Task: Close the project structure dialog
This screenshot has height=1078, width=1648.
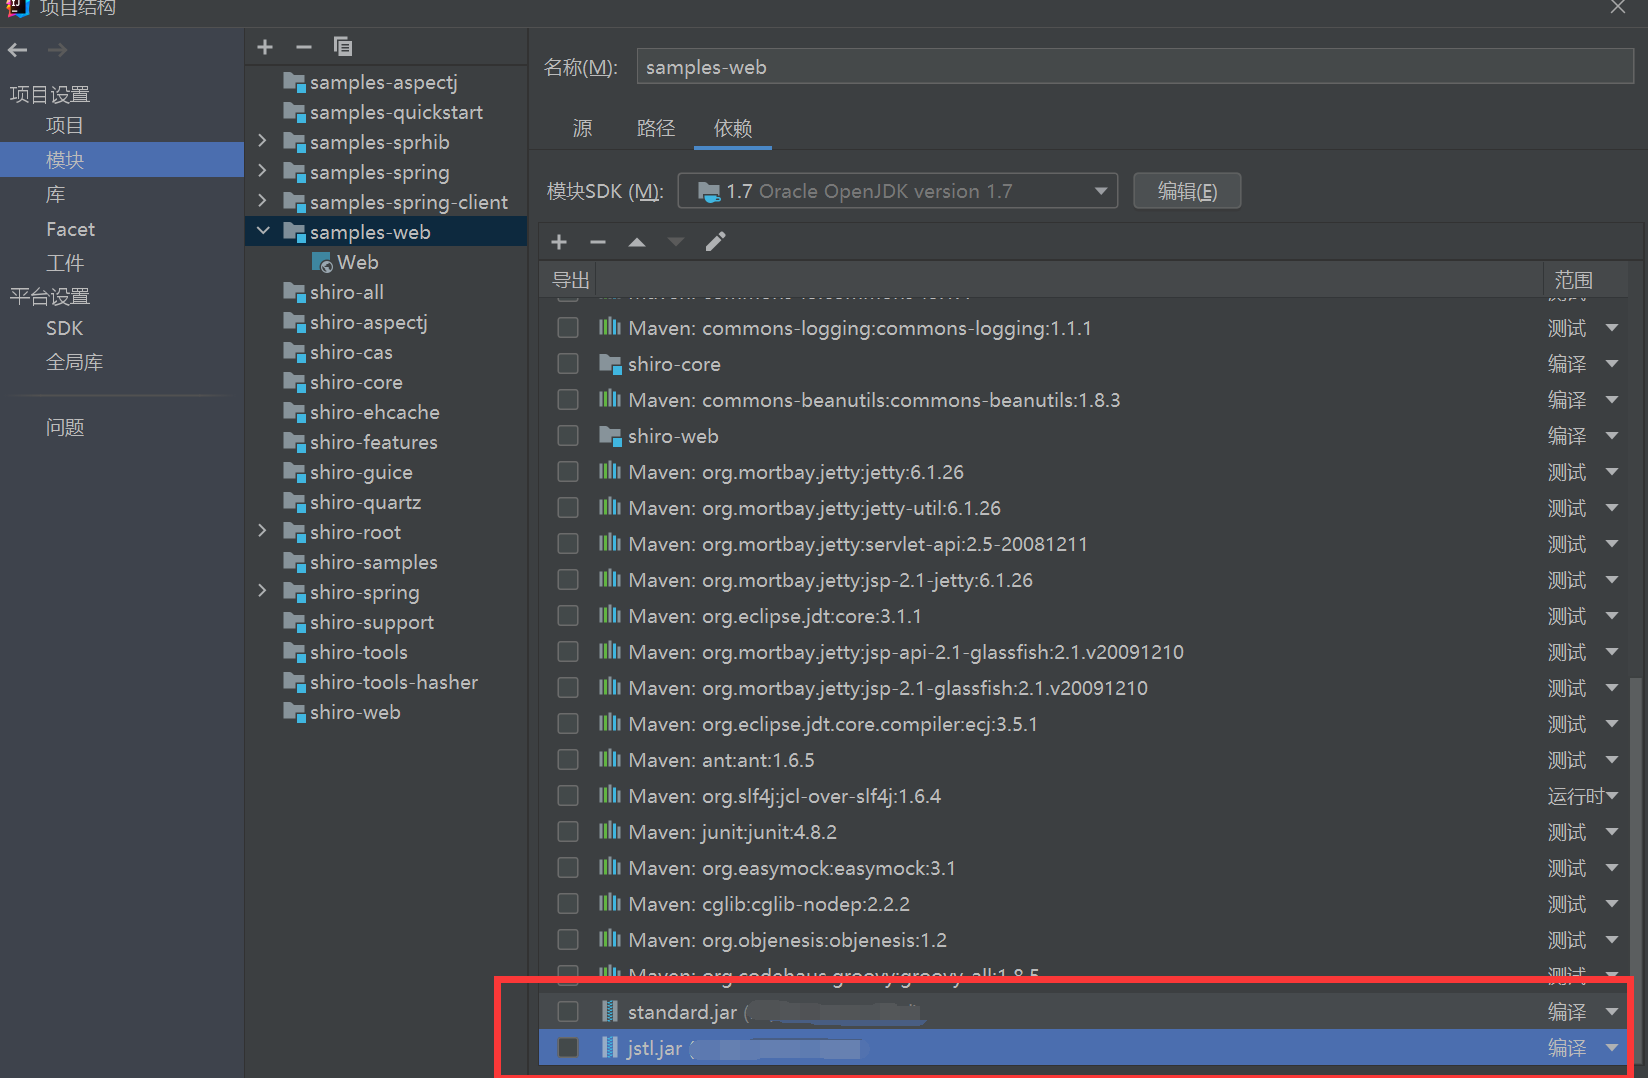Action: click(x=1618, y=7)
